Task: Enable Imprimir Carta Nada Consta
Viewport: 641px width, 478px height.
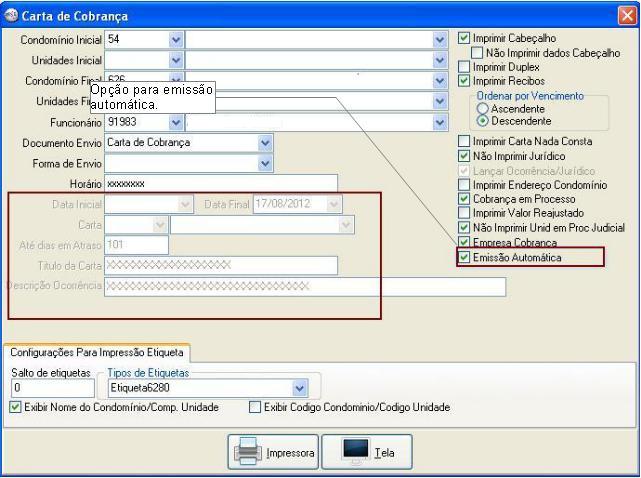Action: pyautogui.click(x=464, y=142)
